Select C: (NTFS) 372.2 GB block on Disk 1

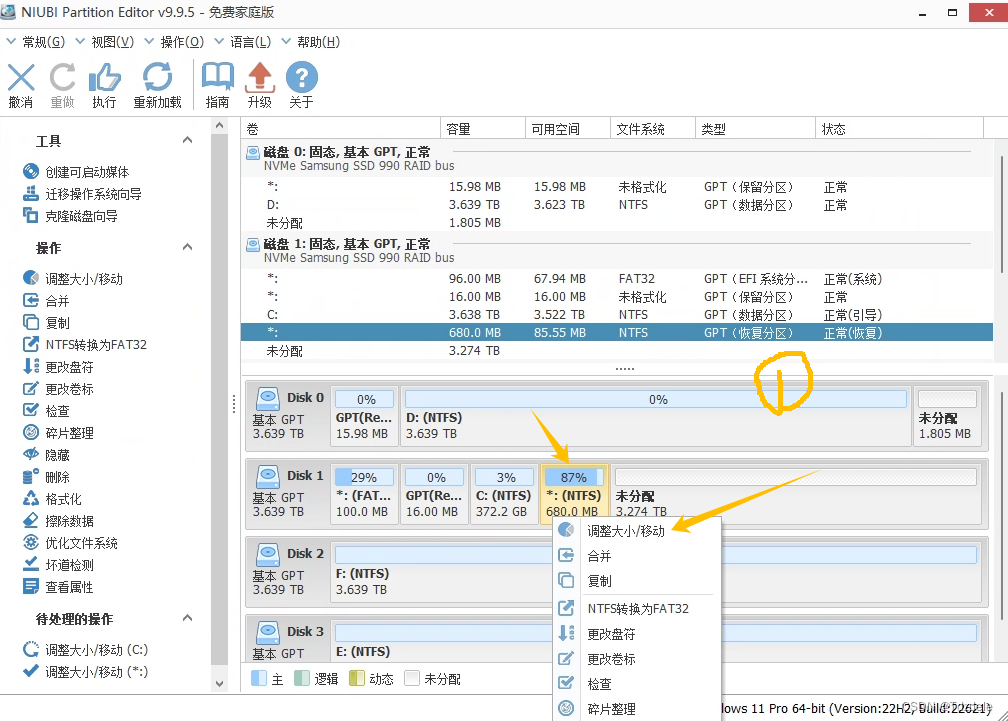[x=504, y=494]
